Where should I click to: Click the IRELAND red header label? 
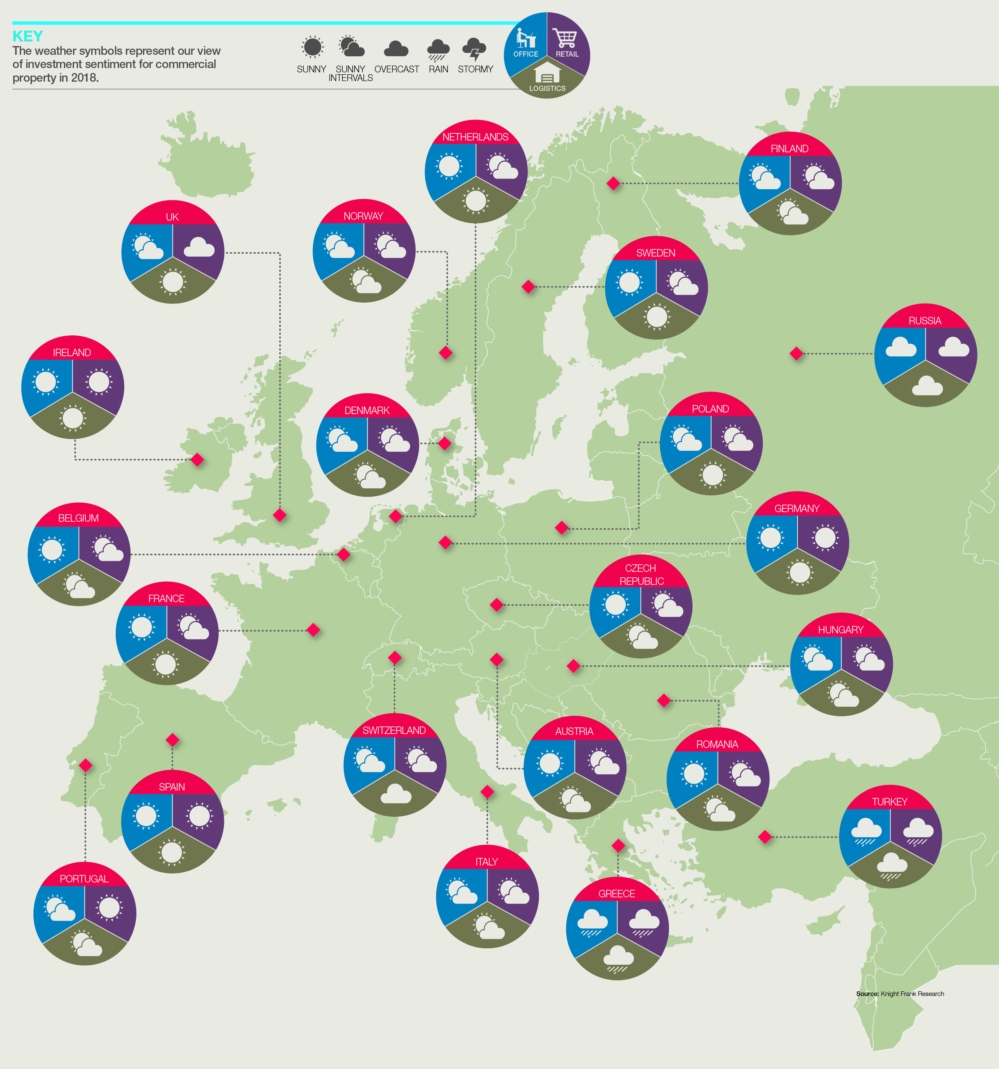tap(72, 353)
